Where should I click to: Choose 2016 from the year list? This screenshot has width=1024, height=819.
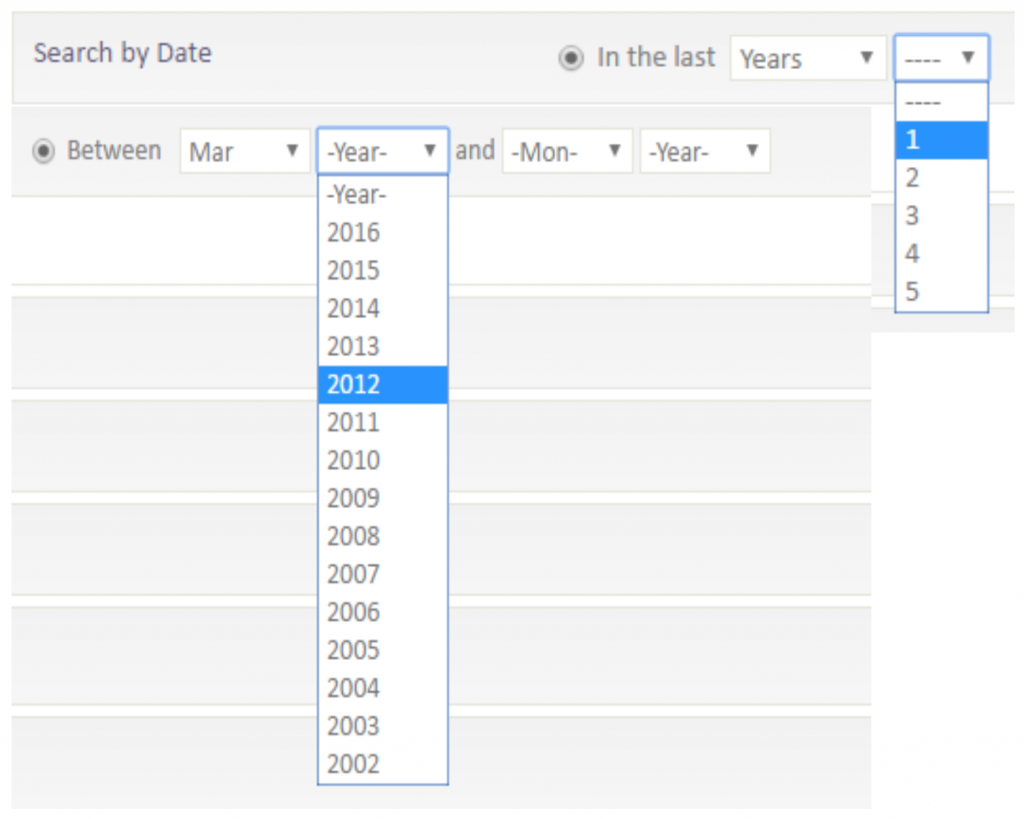click(382, 233)
